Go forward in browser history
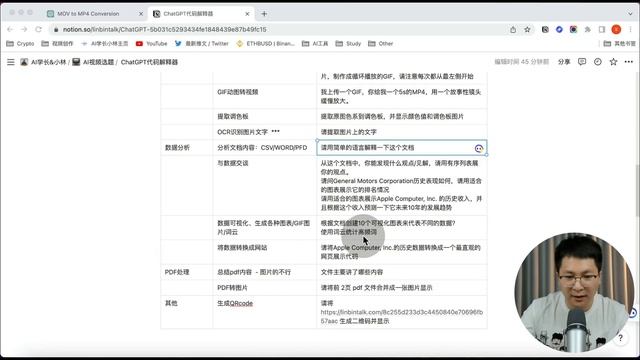 24,29
